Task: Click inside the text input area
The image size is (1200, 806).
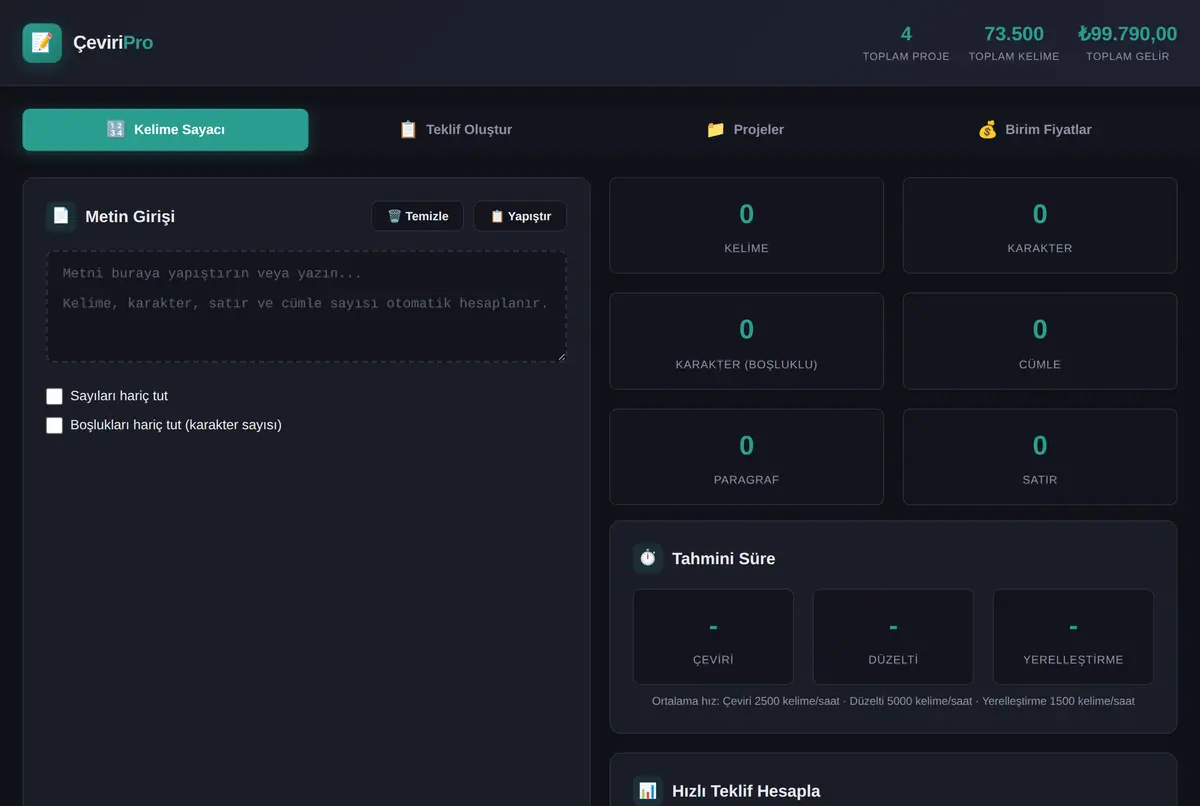Action: 306,306
